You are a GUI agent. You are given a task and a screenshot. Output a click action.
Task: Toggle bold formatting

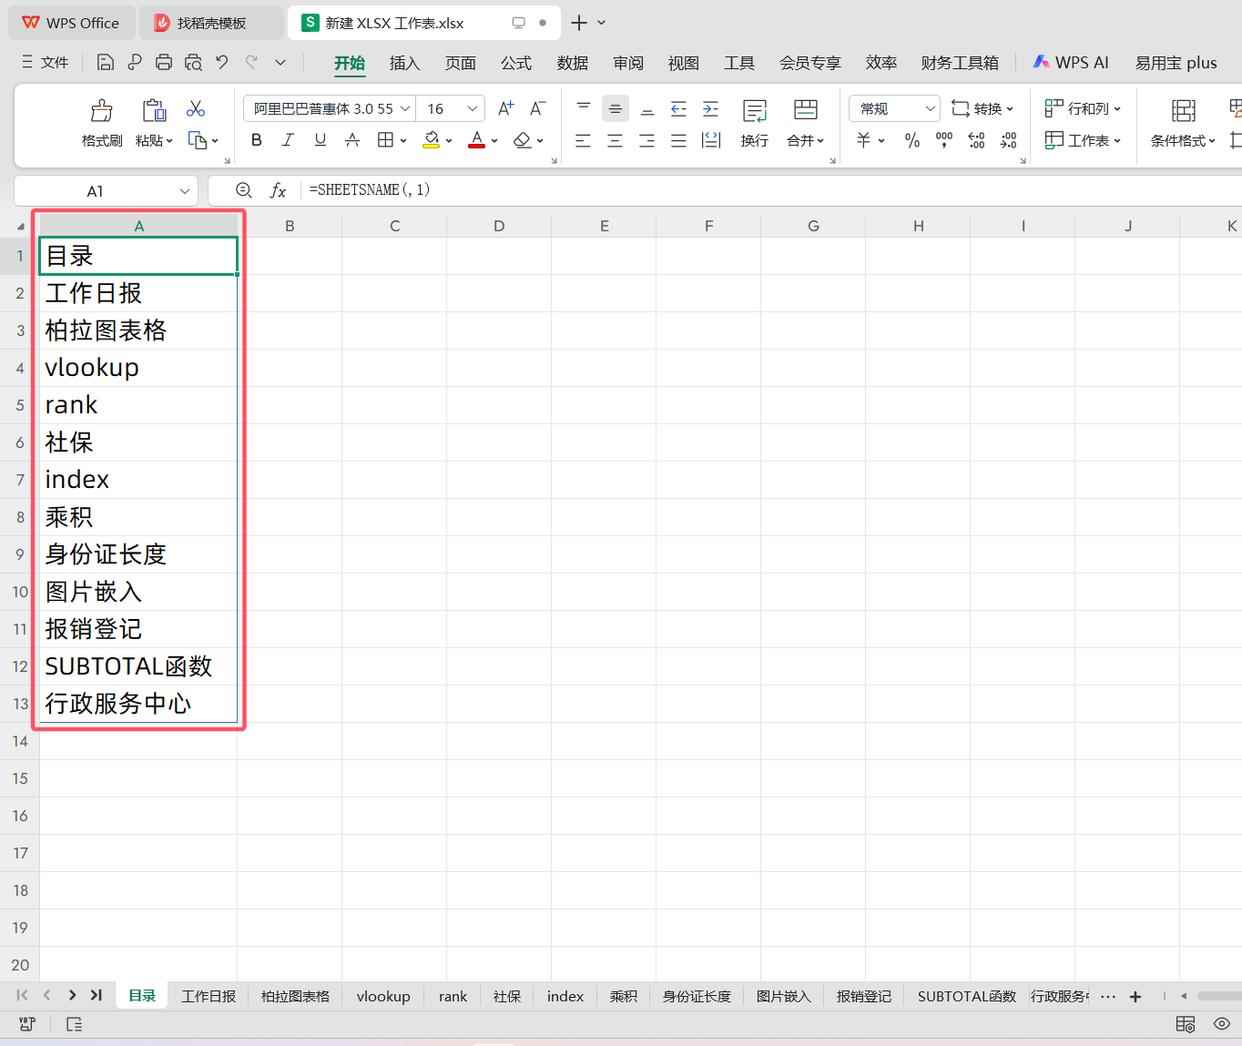[256, 140]
